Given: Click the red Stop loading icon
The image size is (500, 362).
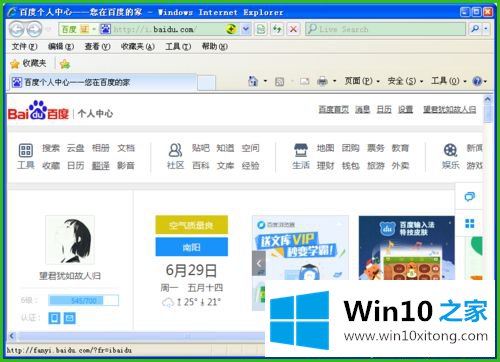Looking at the screenshot, I should pyautogui.click(x=293, y=29).
